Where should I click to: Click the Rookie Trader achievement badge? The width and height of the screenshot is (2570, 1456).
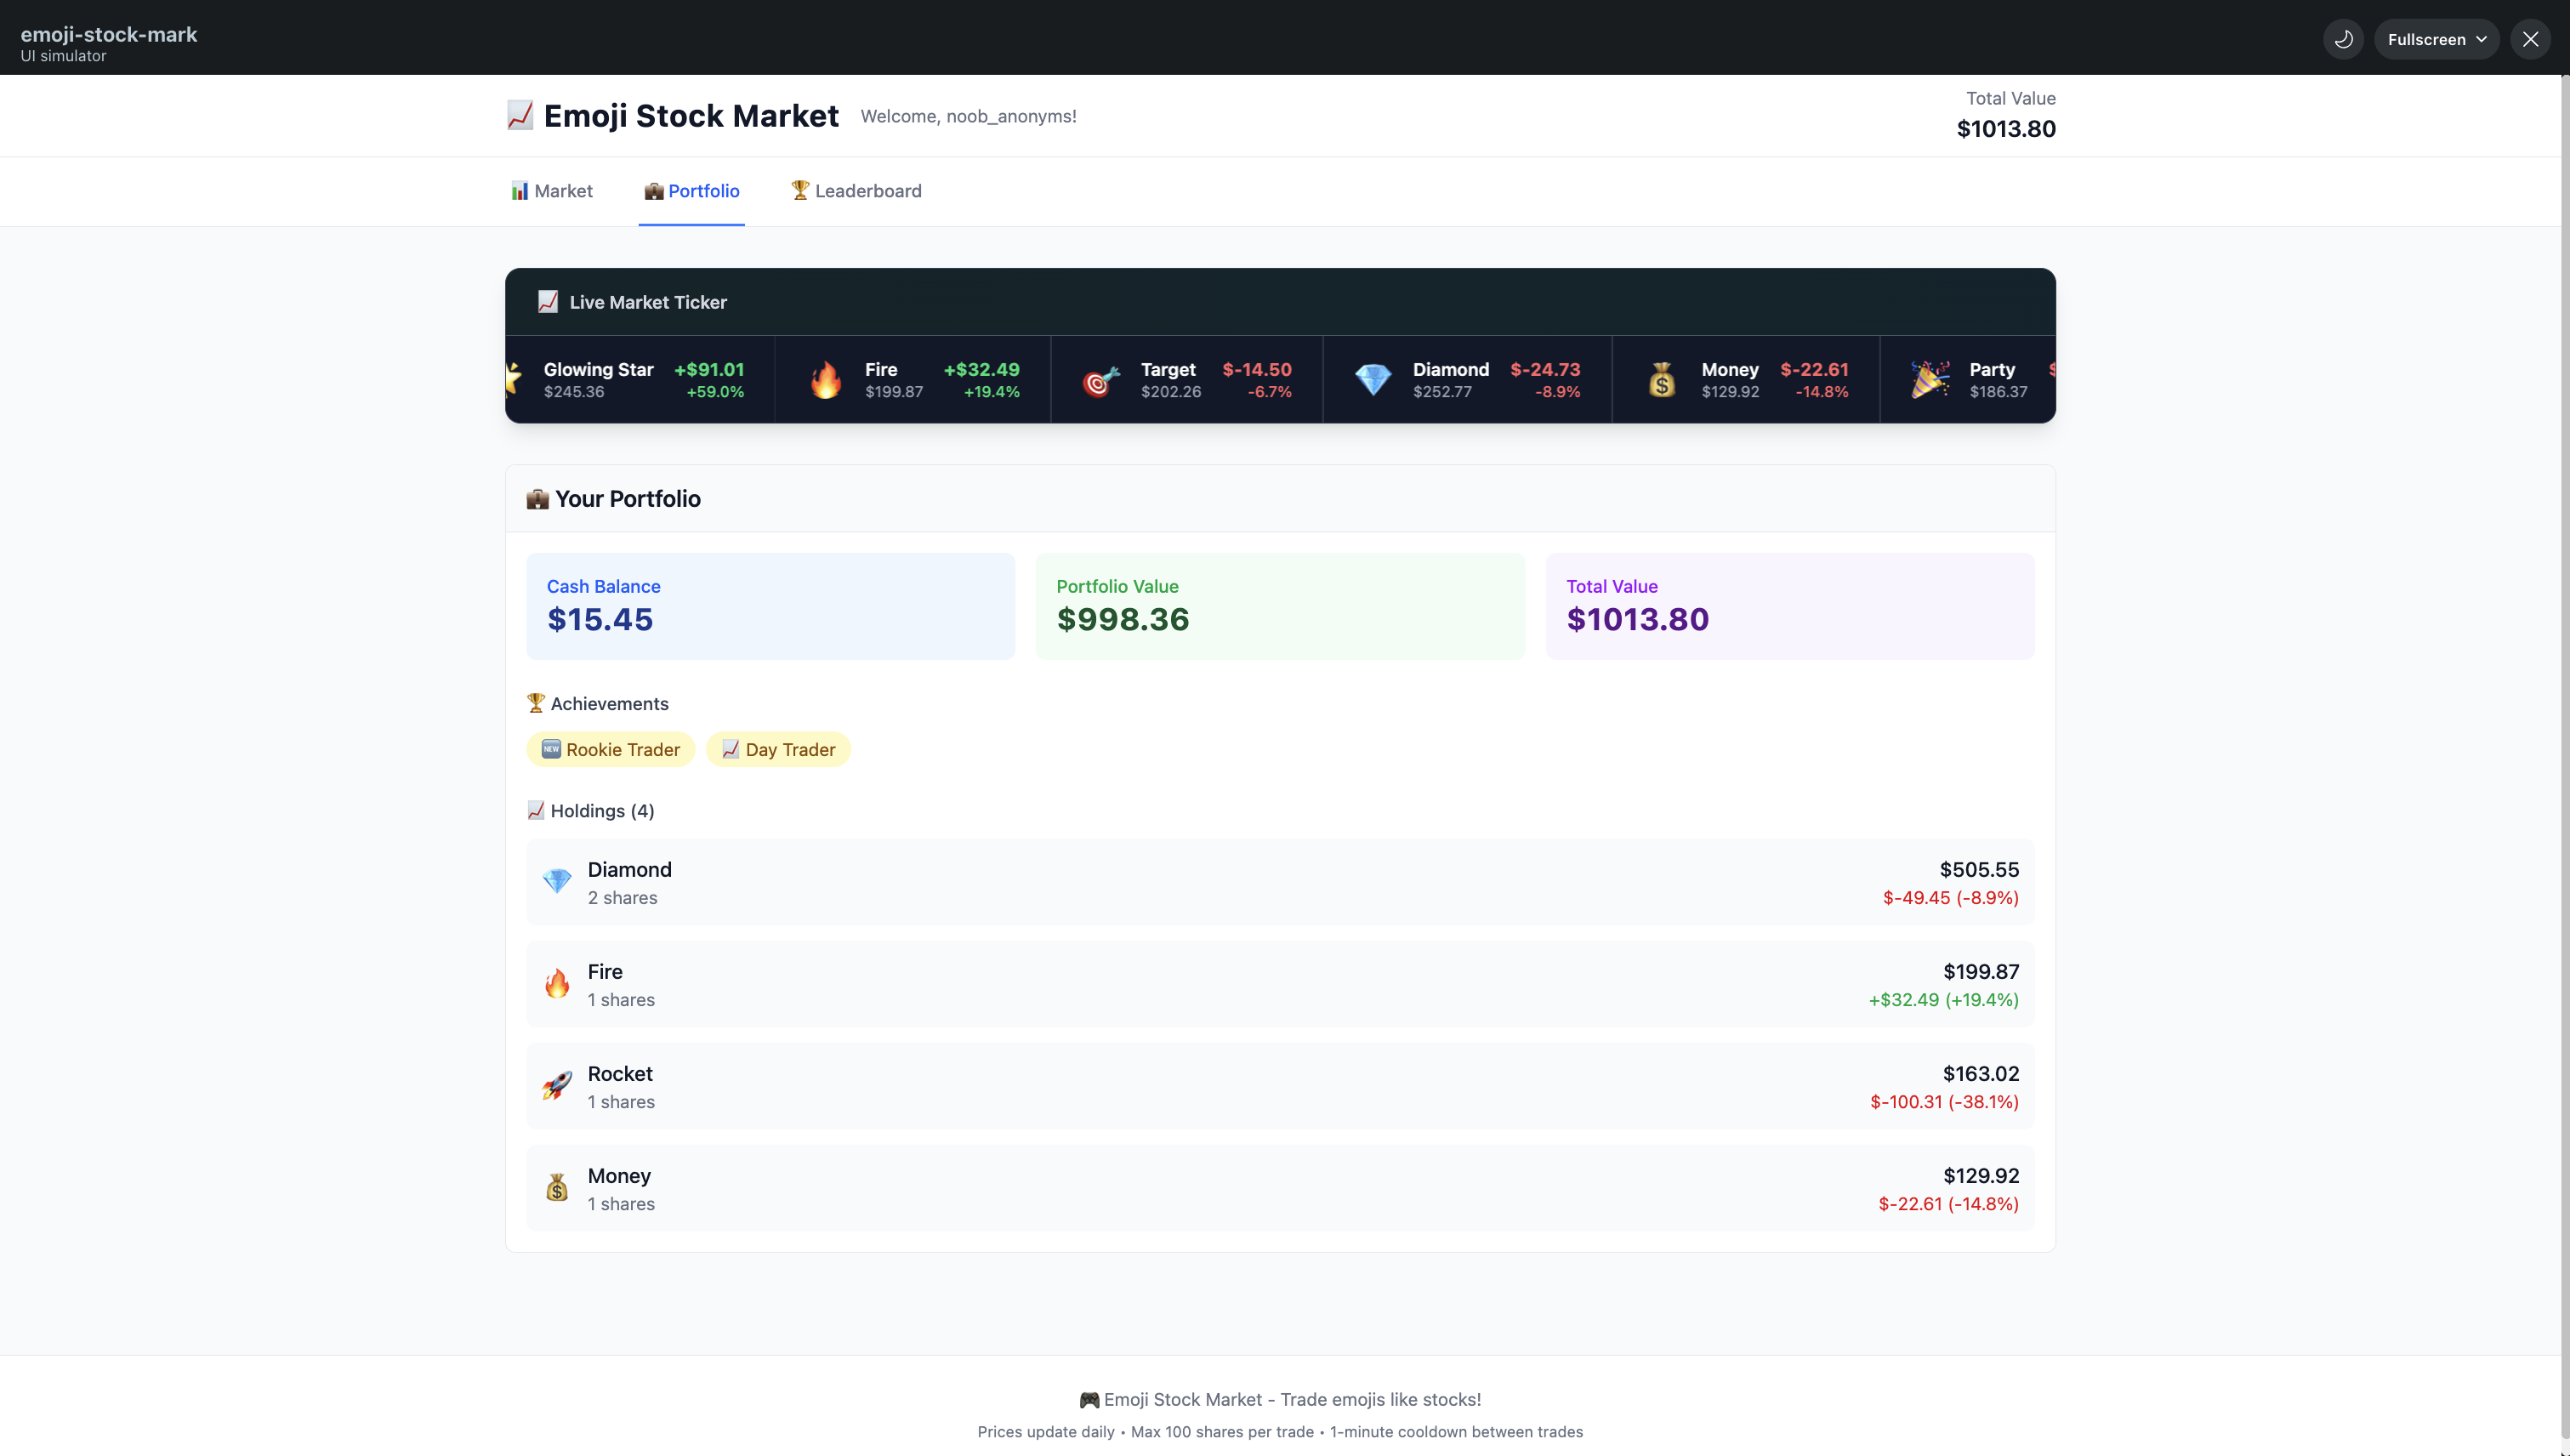coord(610,750)
